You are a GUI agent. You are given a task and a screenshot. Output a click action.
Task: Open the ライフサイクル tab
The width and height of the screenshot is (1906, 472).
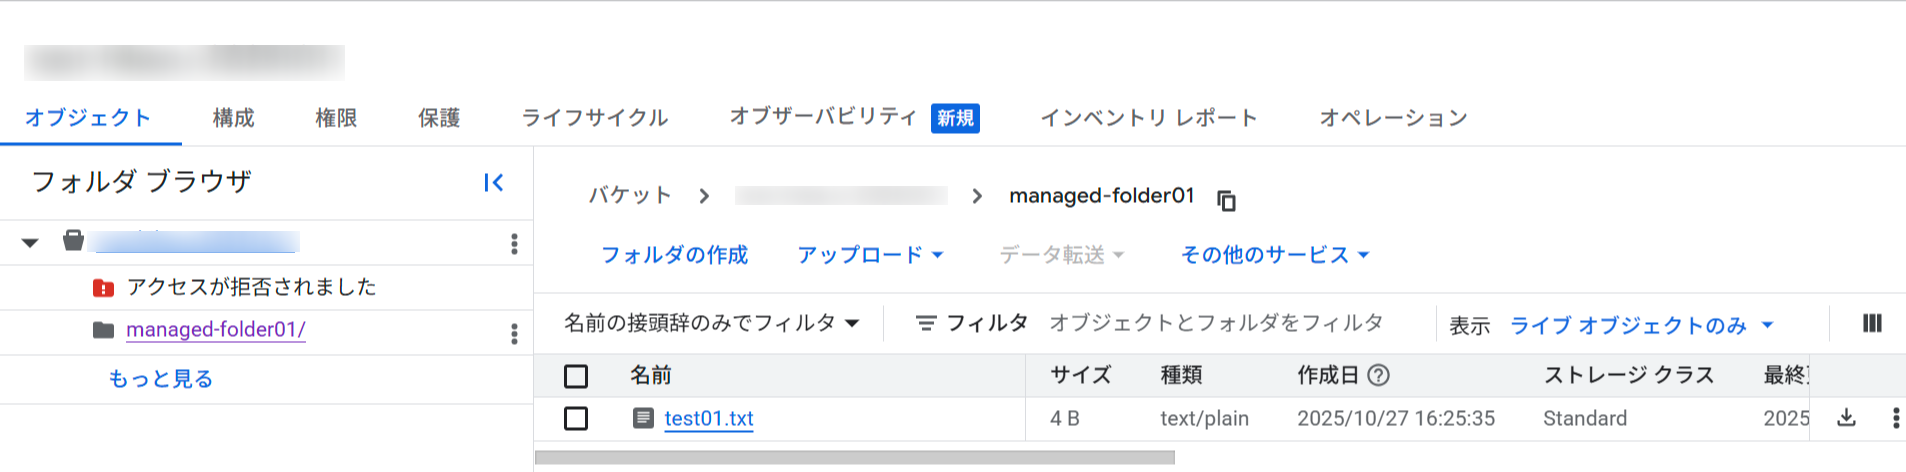point(595,118)
